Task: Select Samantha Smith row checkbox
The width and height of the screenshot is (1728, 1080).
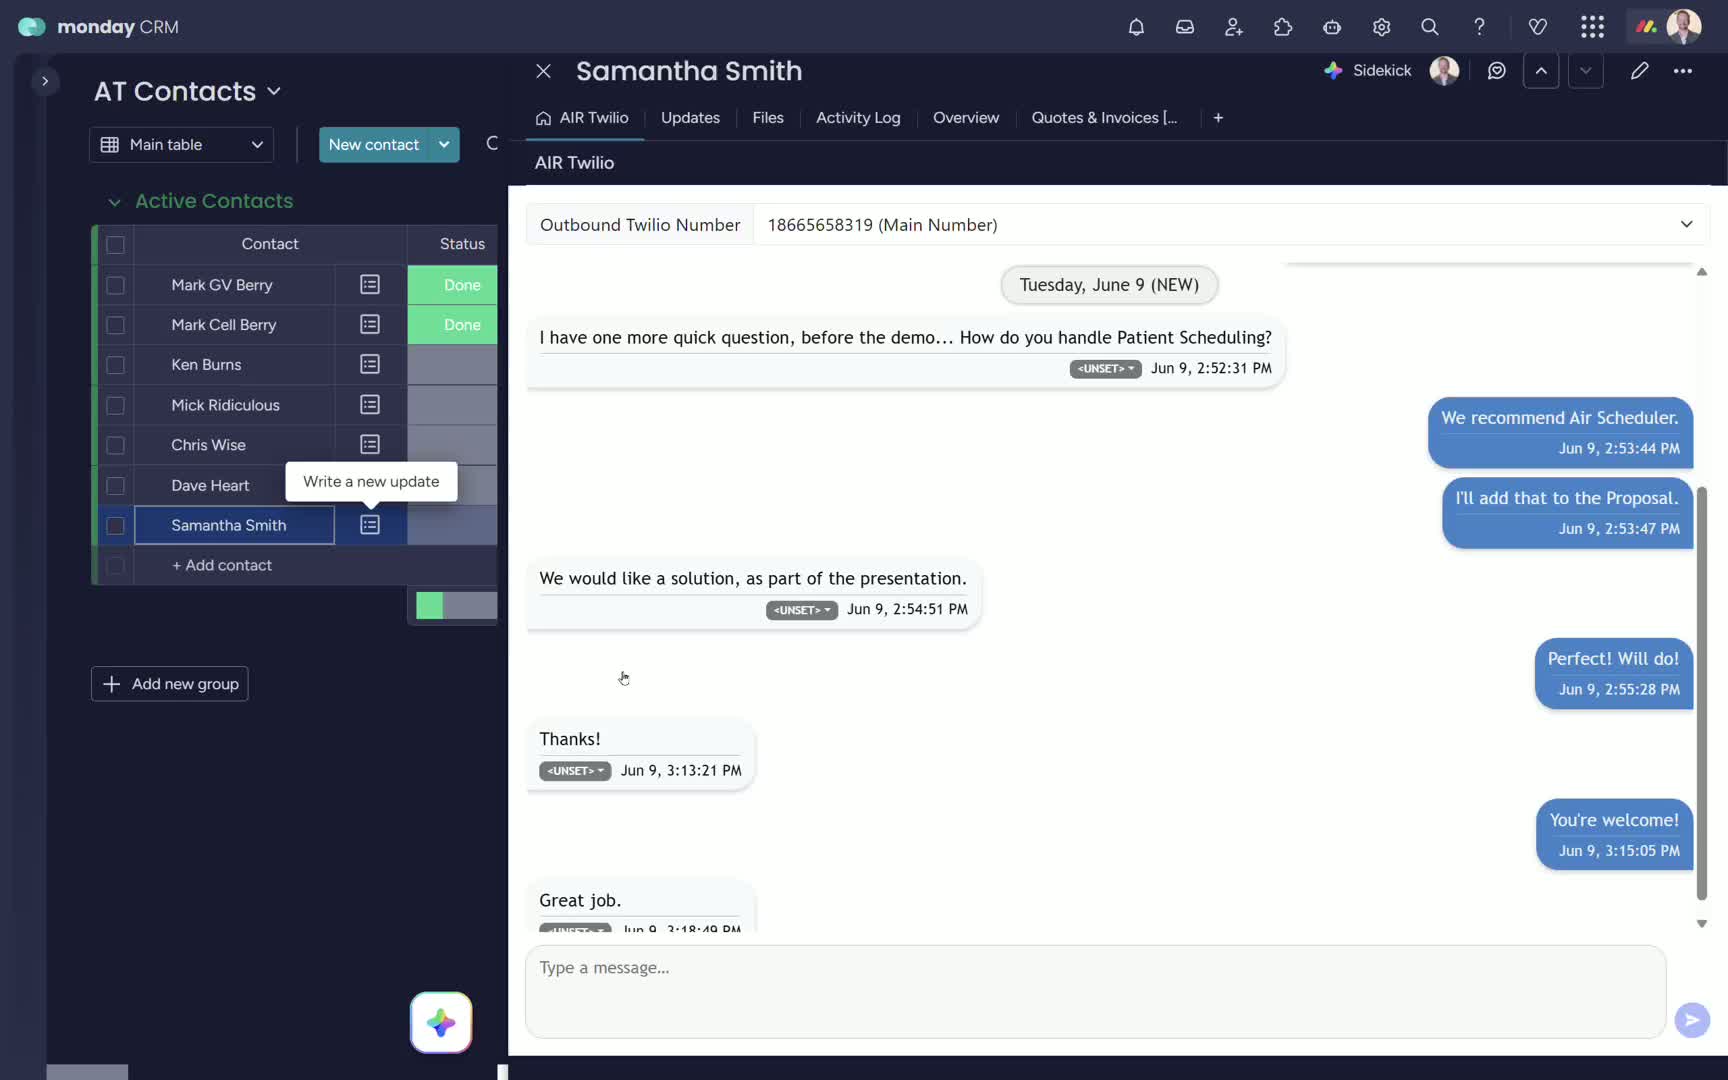Action: 115,525
